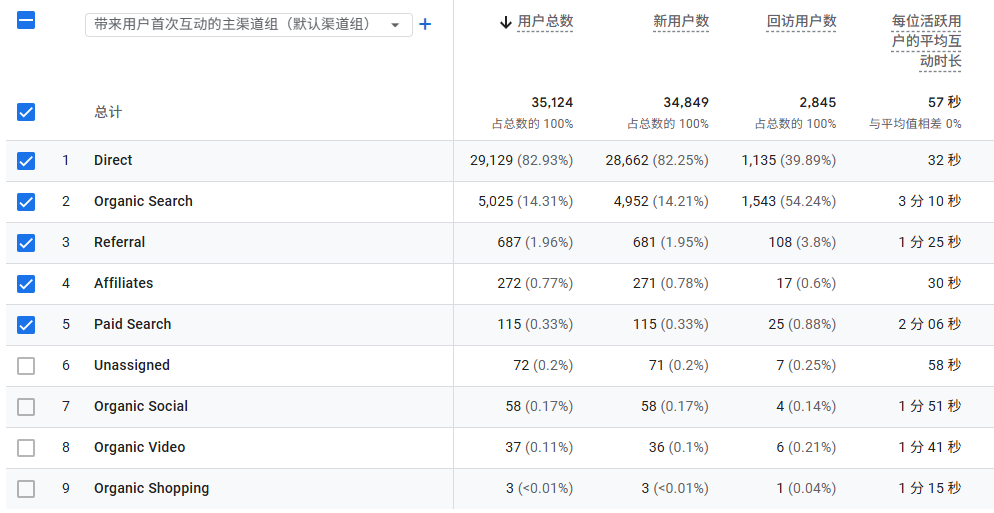Sort by 每位活跃用户的平均互动时长 header

926,41
